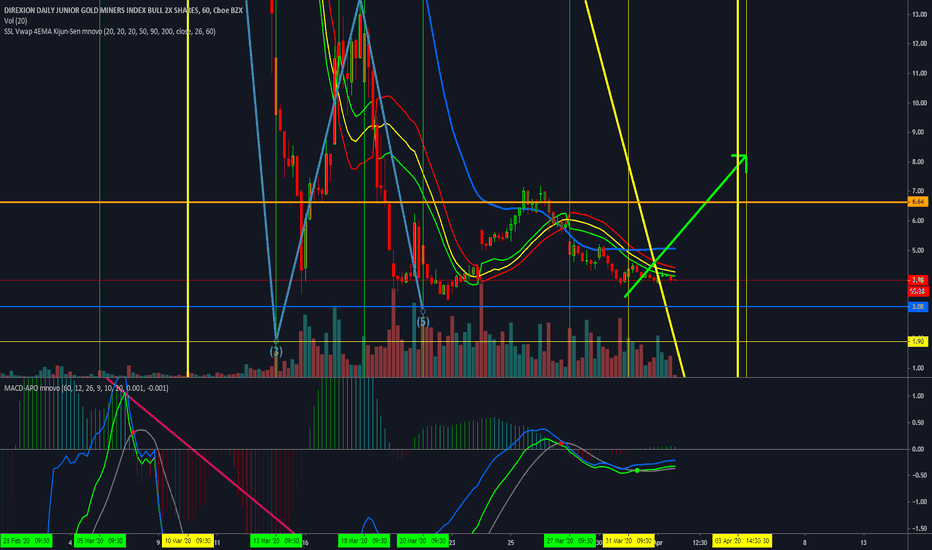Click the yellow 1.90 price label
Screen dimensions: 932x550
click(918, 341)
